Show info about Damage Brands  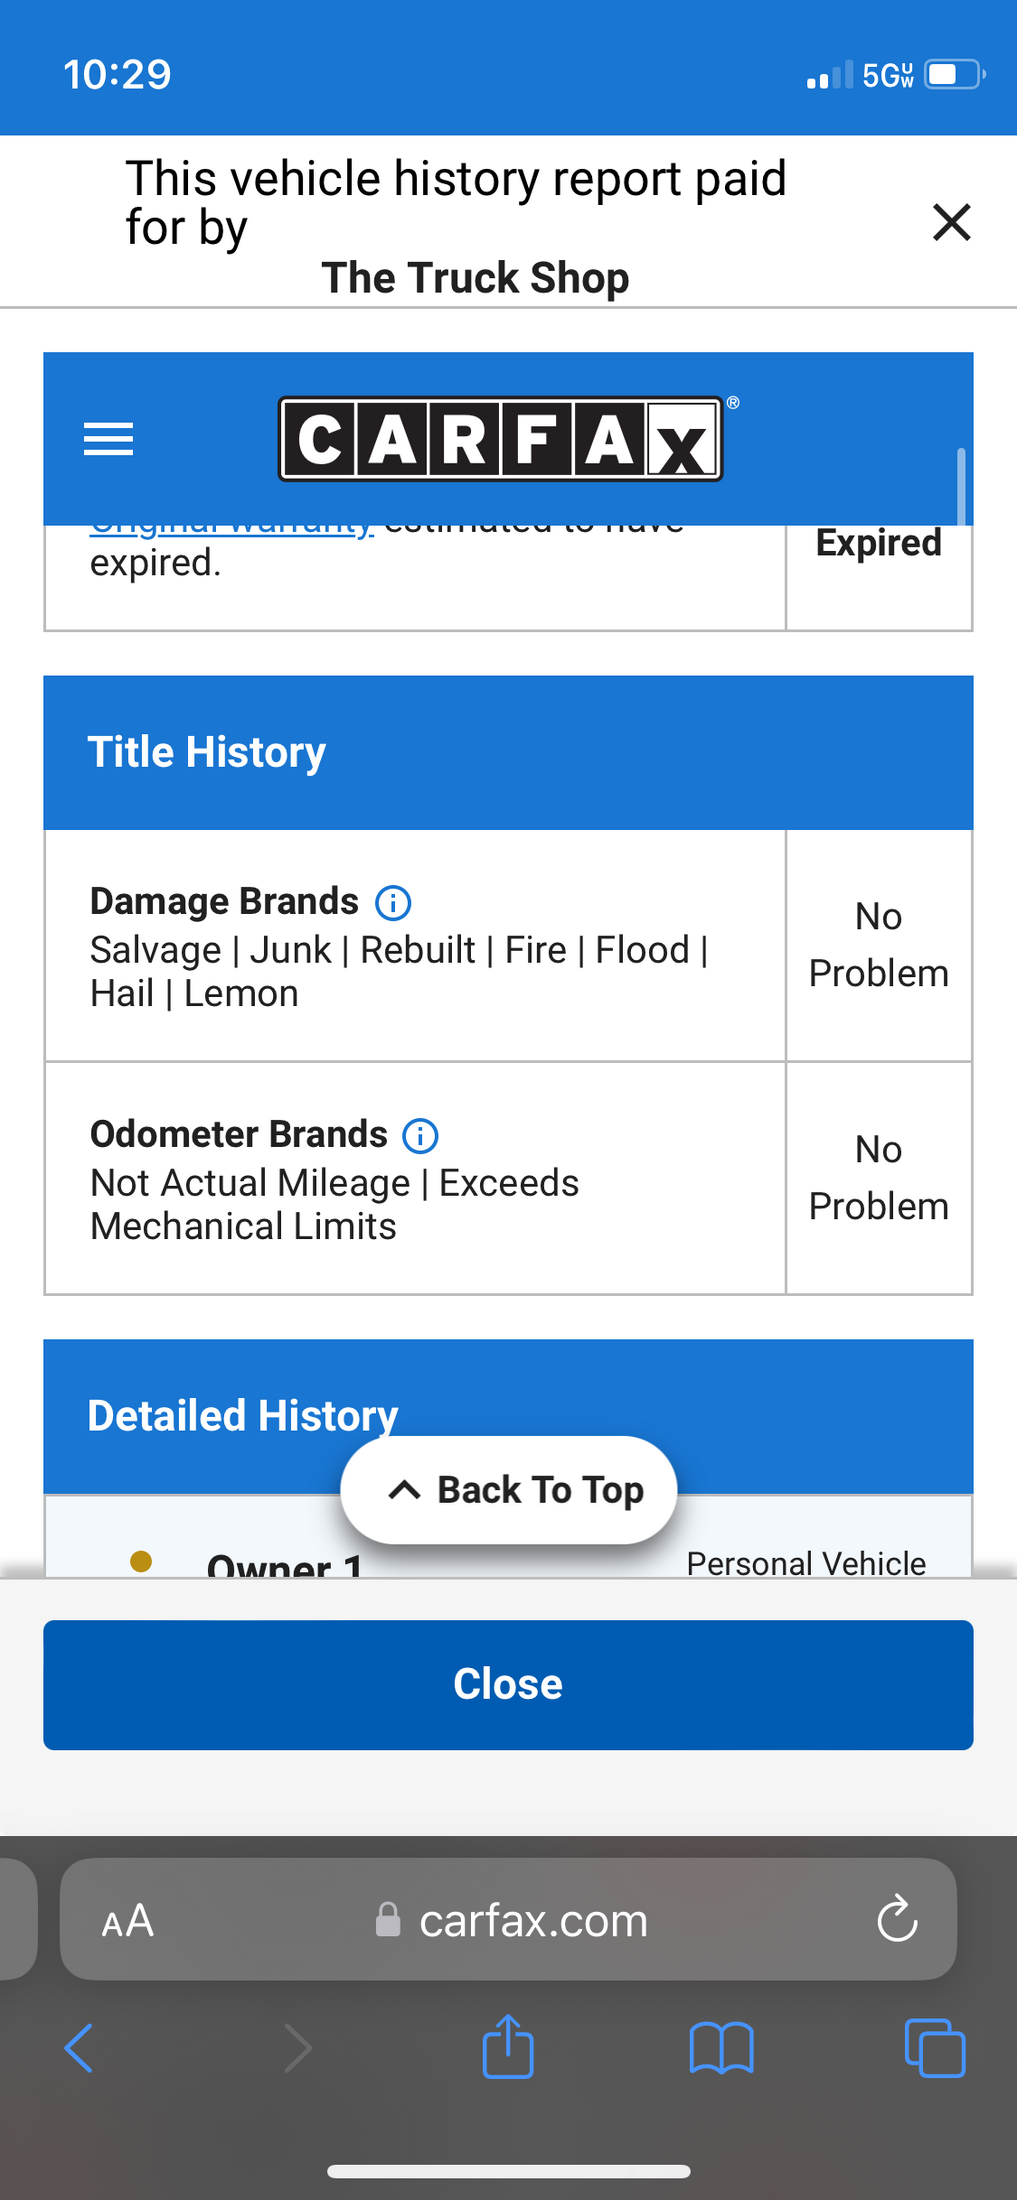(x=393, y=903)
